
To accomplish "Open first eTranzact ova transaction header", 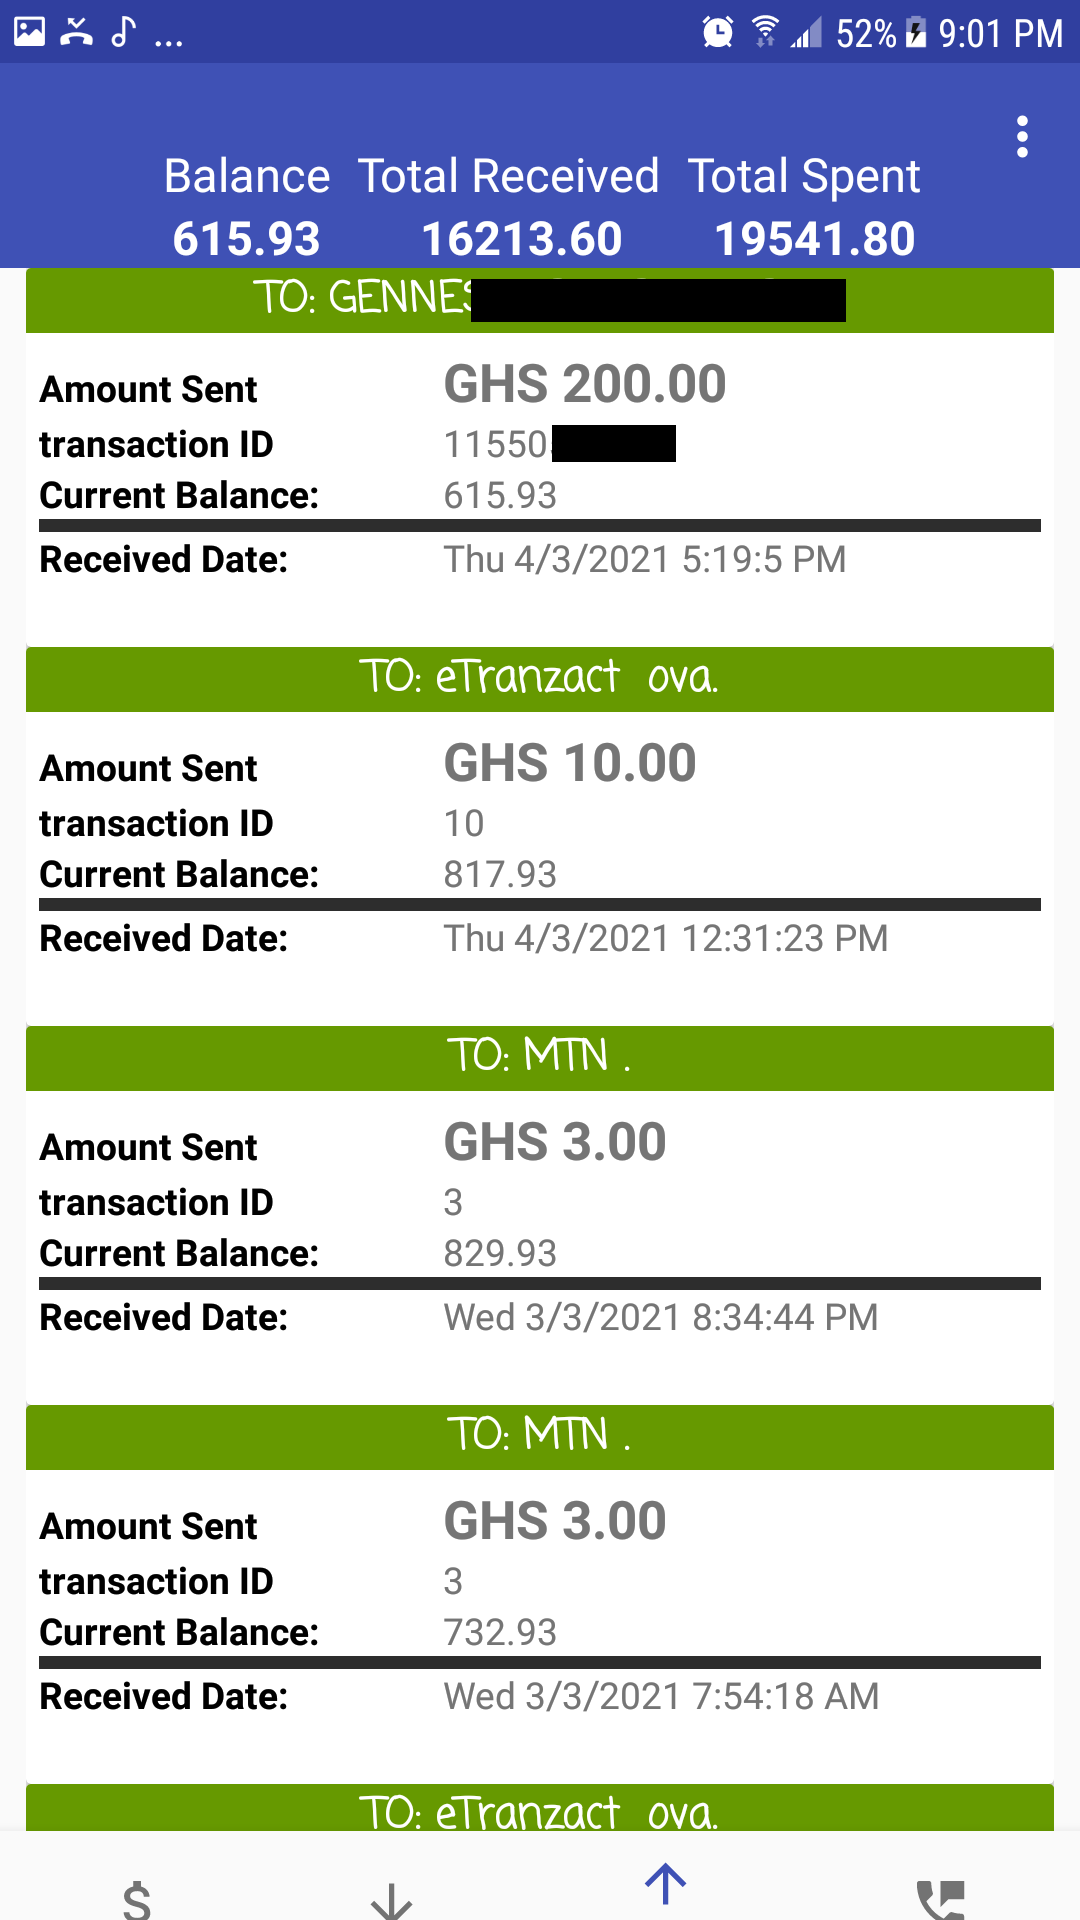I will tap(540, 679).
